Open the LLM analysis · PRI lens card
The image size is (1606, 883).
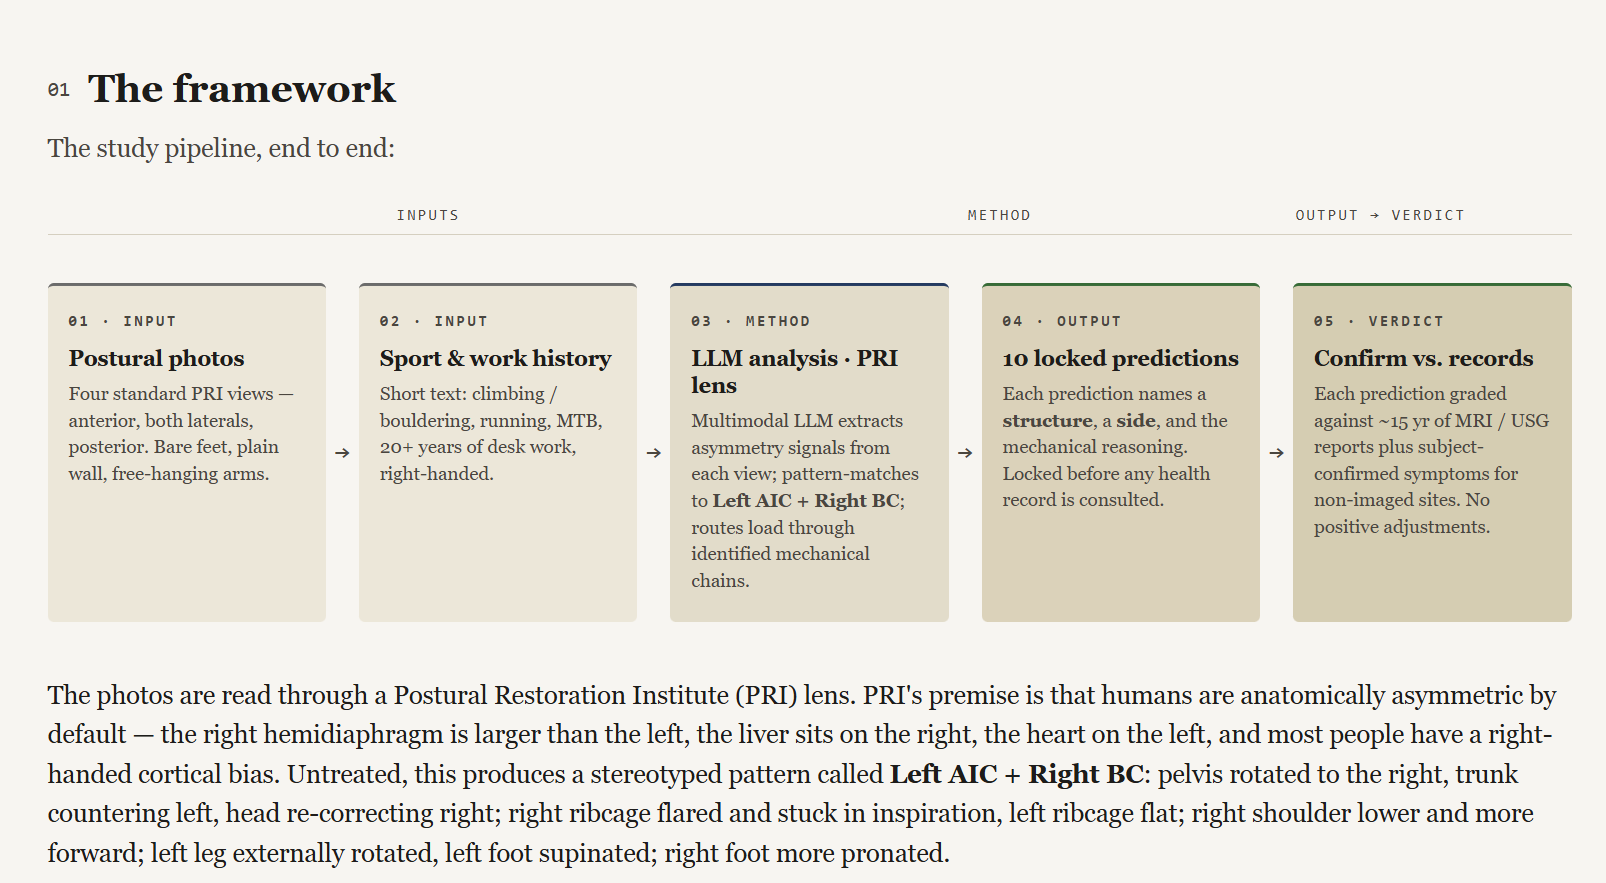(809, 452)
